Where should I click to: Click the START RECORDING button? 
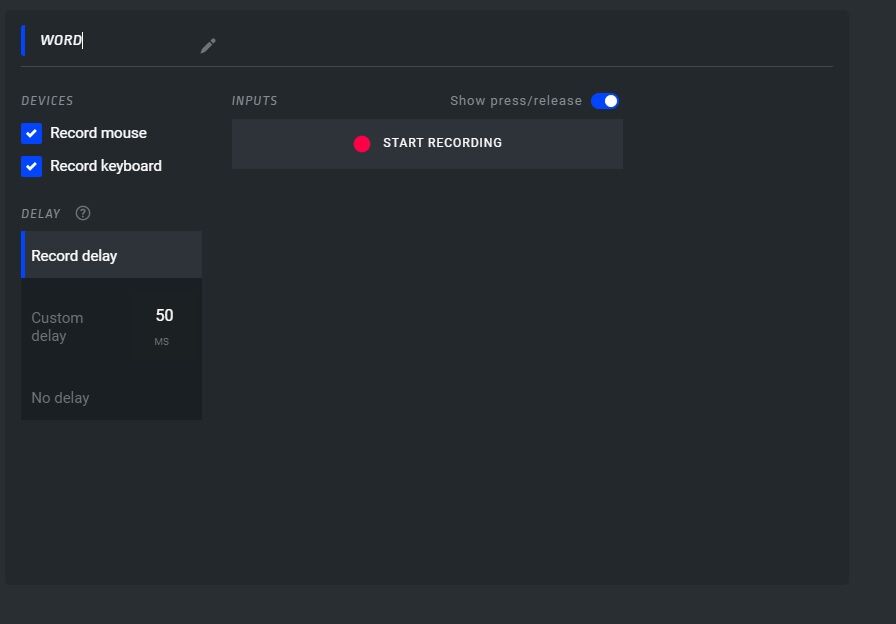427,143
